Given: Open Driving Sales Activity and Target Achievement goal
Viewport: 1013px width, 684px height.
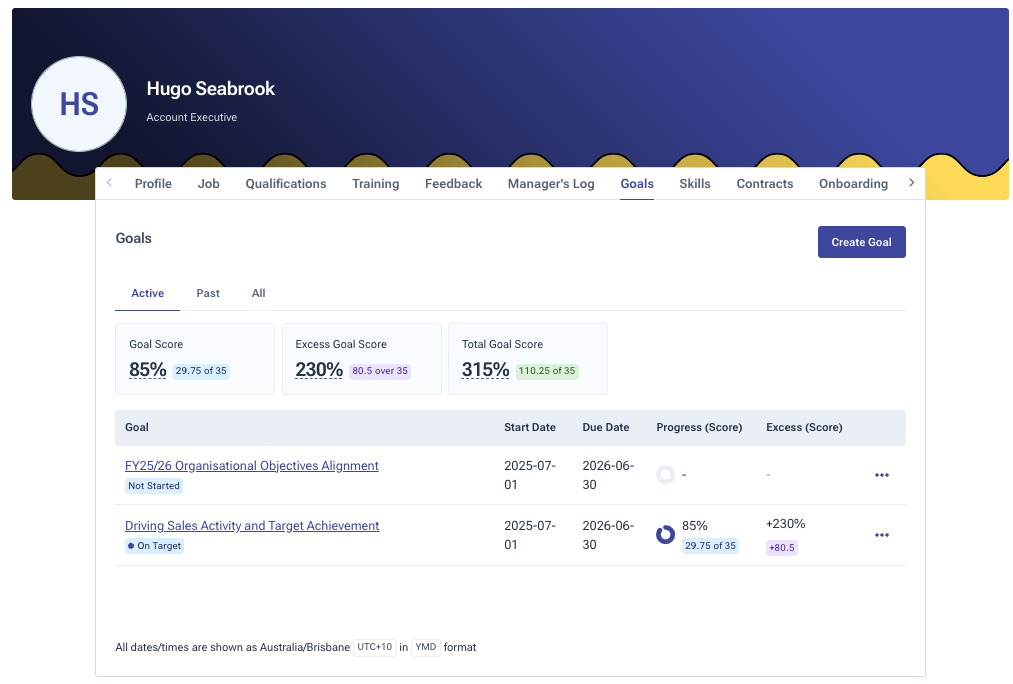Looking at the screenshot, I should pyautogui.click(x=252, y=526).
